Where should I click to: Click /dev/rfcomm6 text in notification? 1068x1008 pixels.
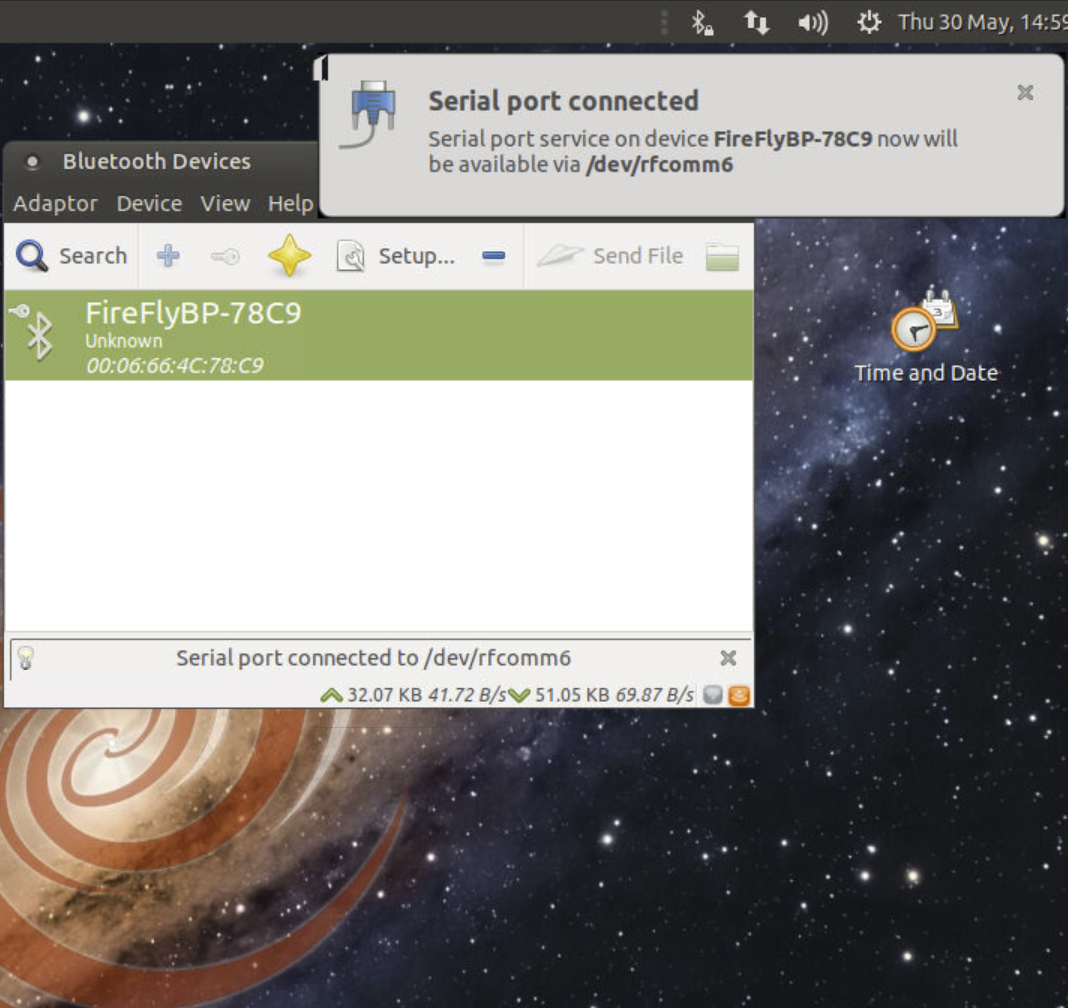pyautogui.click(x=659, y=164)
